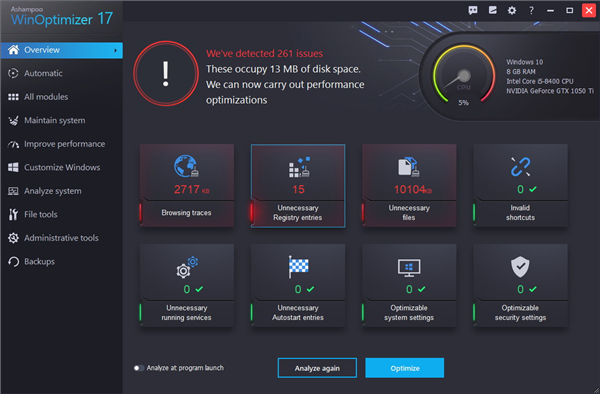
Task: Click the CPU usage gauge
Action: [x=464, y=75]
